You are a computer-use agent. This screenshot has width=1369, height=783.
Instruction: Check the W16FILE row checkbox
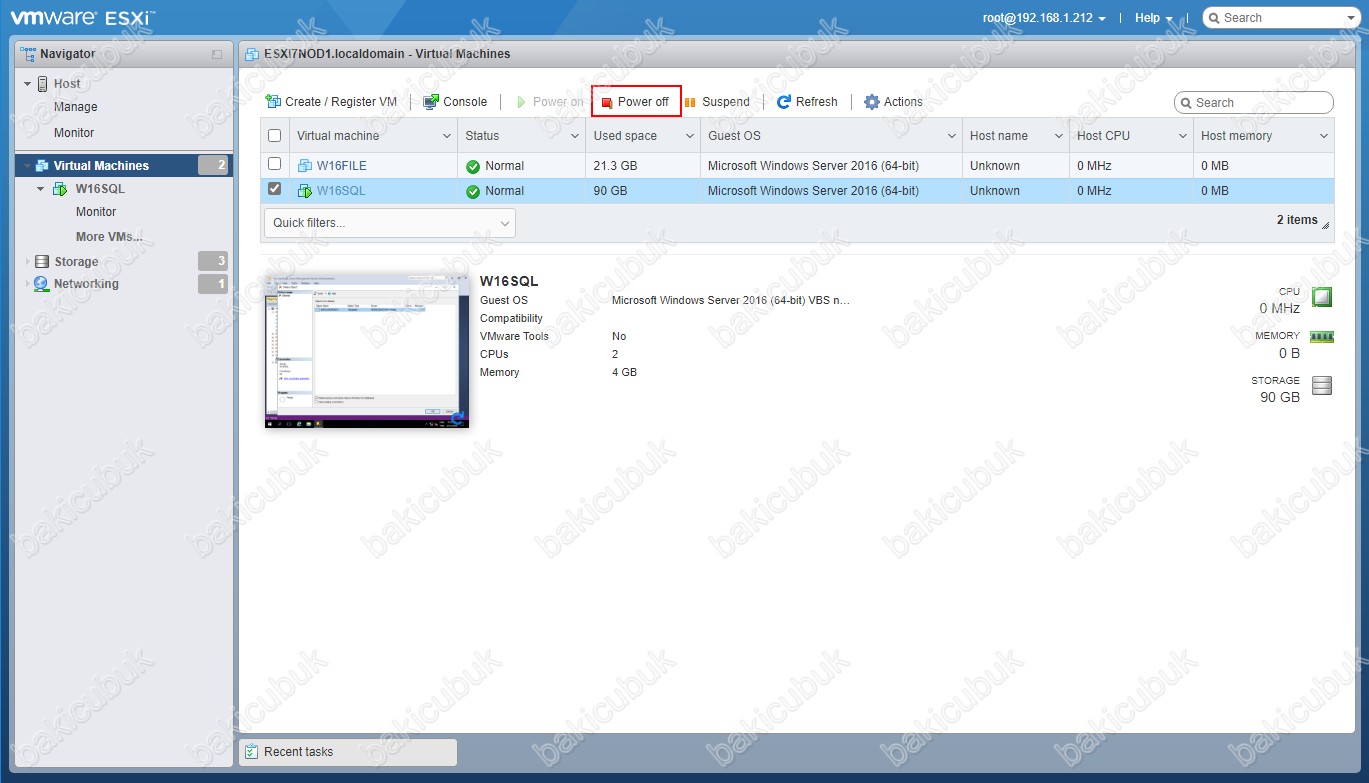tap(275, 164)
